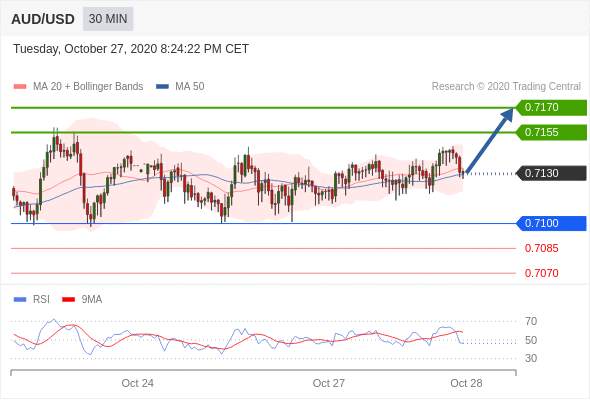Click the chart timestamp text

pos(131,49)
